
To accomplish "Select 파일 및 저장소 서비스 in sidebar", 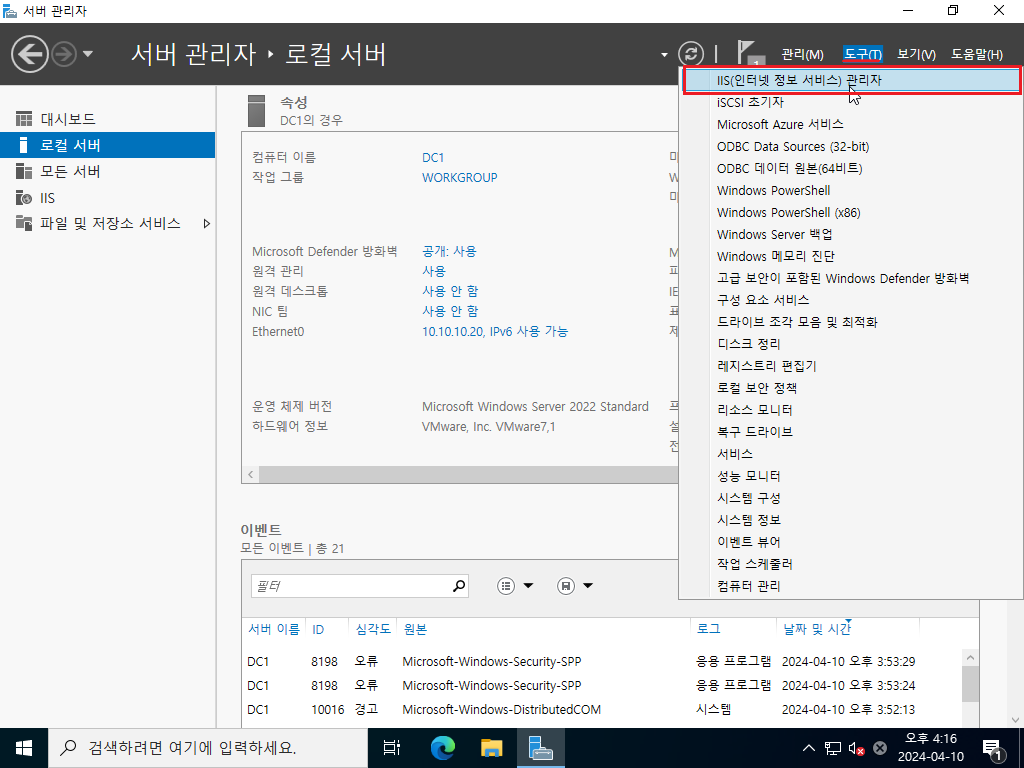I will coord(107,224).
